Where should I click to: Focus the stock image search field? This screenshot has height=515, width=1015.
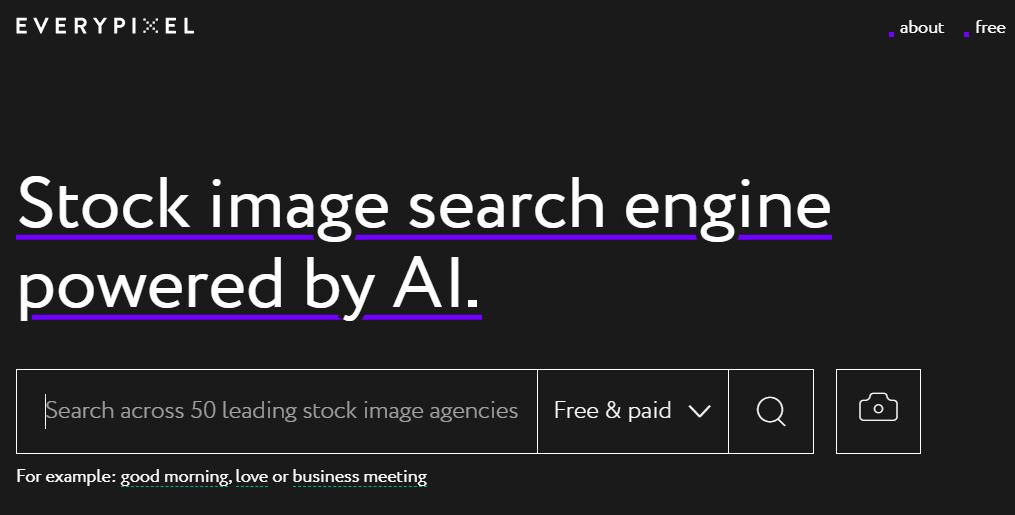(277, 411)
